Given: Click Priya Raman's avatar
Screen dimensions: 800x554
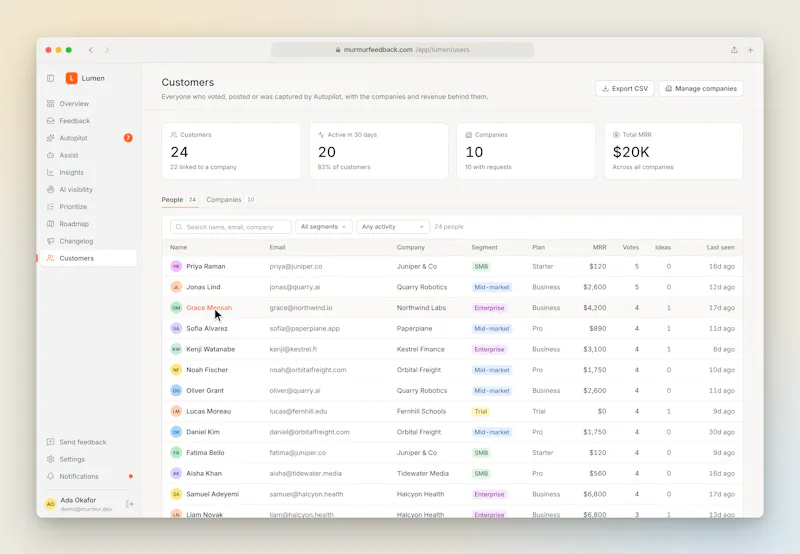Looking at the screenshot, I should (176, 266).
